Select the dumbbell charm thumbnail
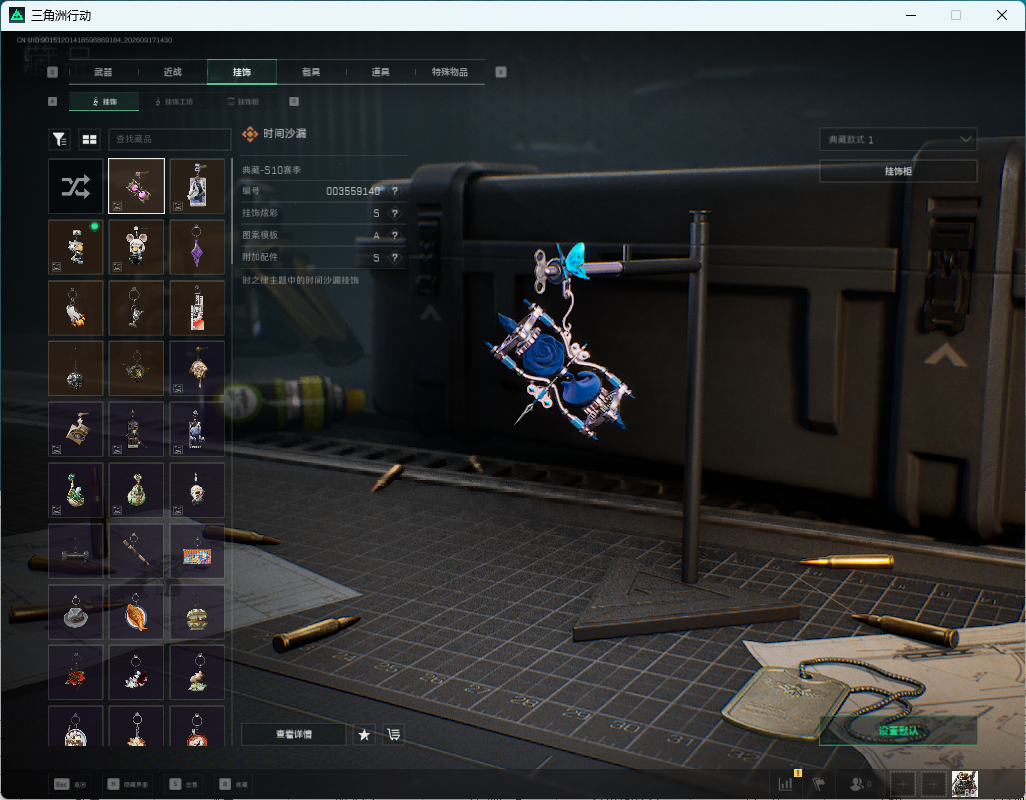1026x800 pixels. coord(76,551)
